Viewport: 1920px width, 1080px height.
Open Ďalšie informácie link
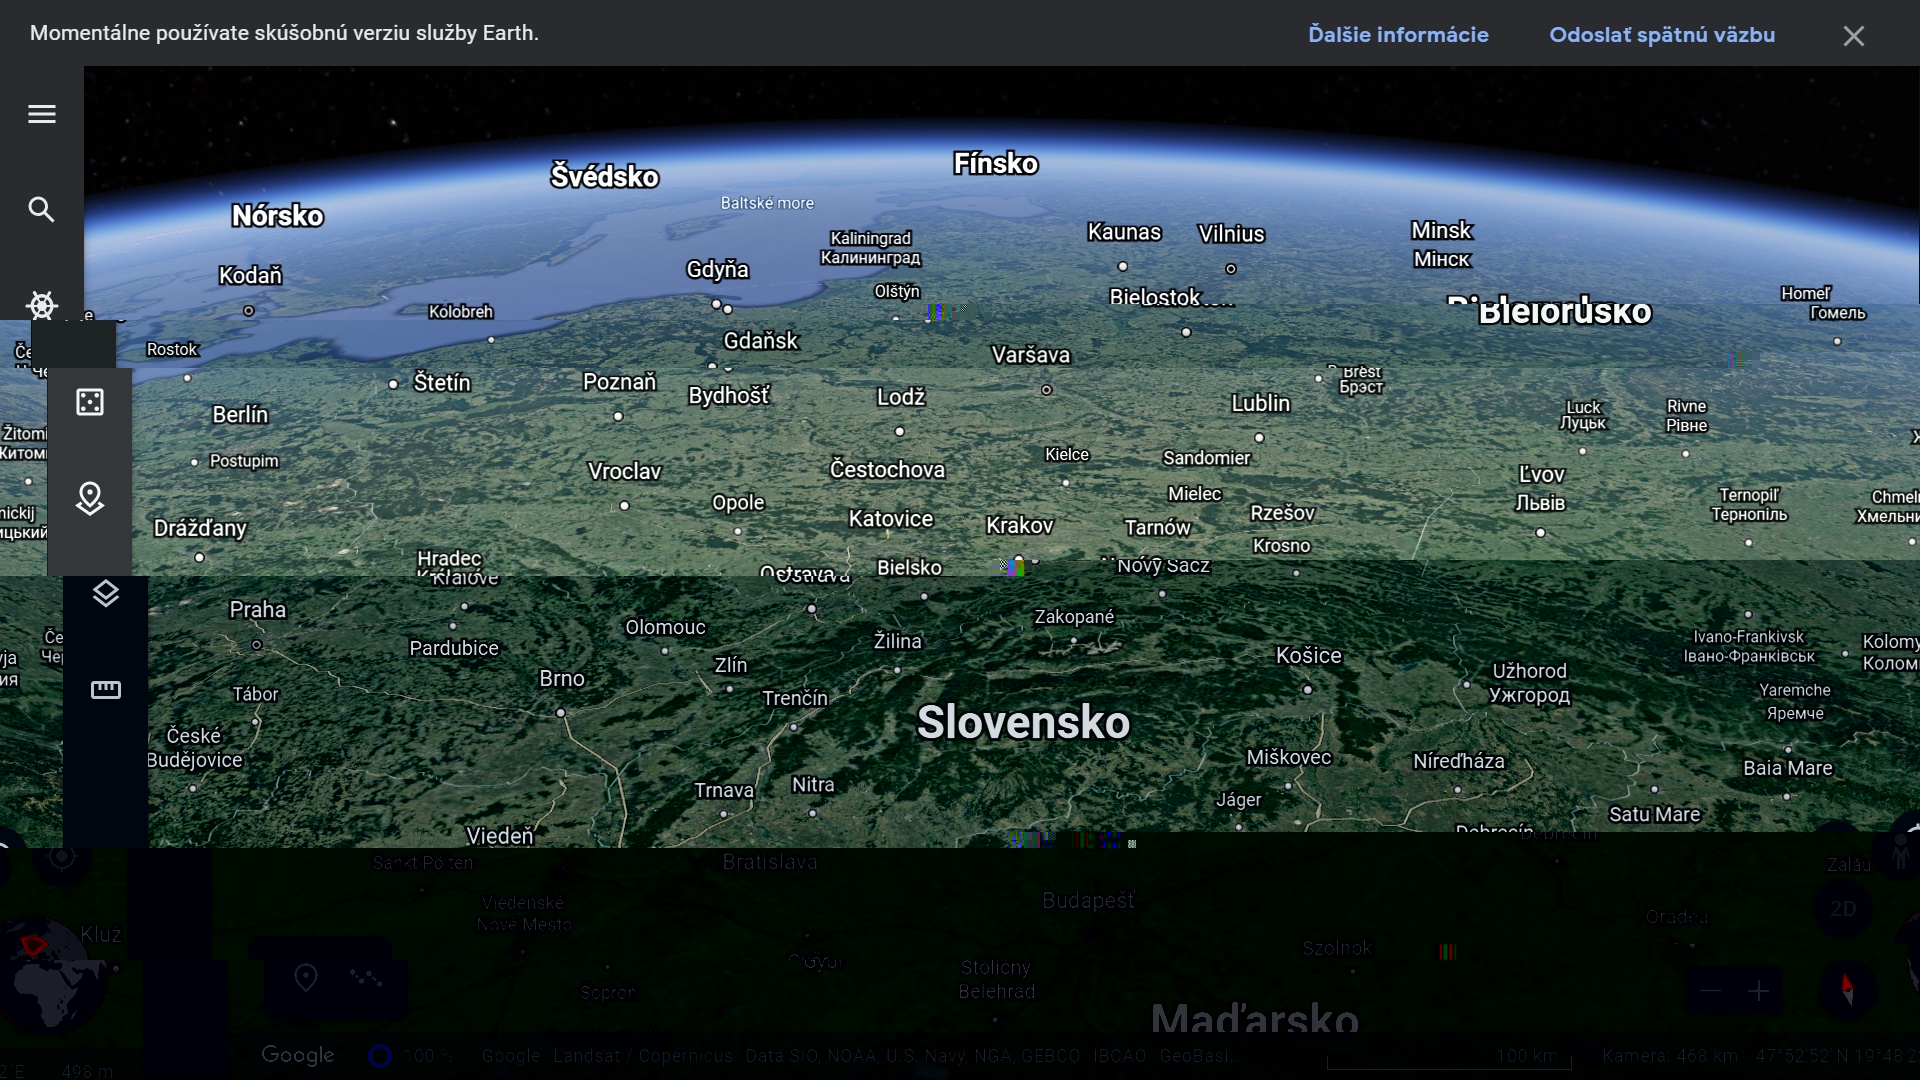pyautogui.click(x=1398, y=35)
